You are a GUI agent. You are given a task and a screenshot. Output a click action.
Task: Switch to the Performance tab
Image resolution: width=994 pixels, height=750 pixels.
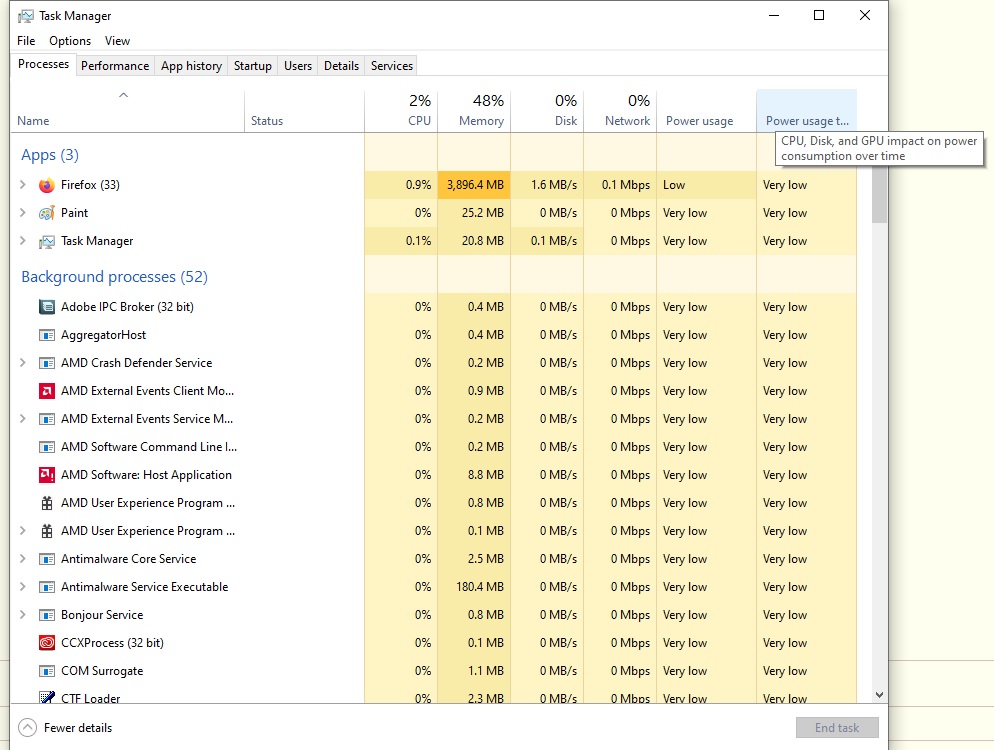115,66
